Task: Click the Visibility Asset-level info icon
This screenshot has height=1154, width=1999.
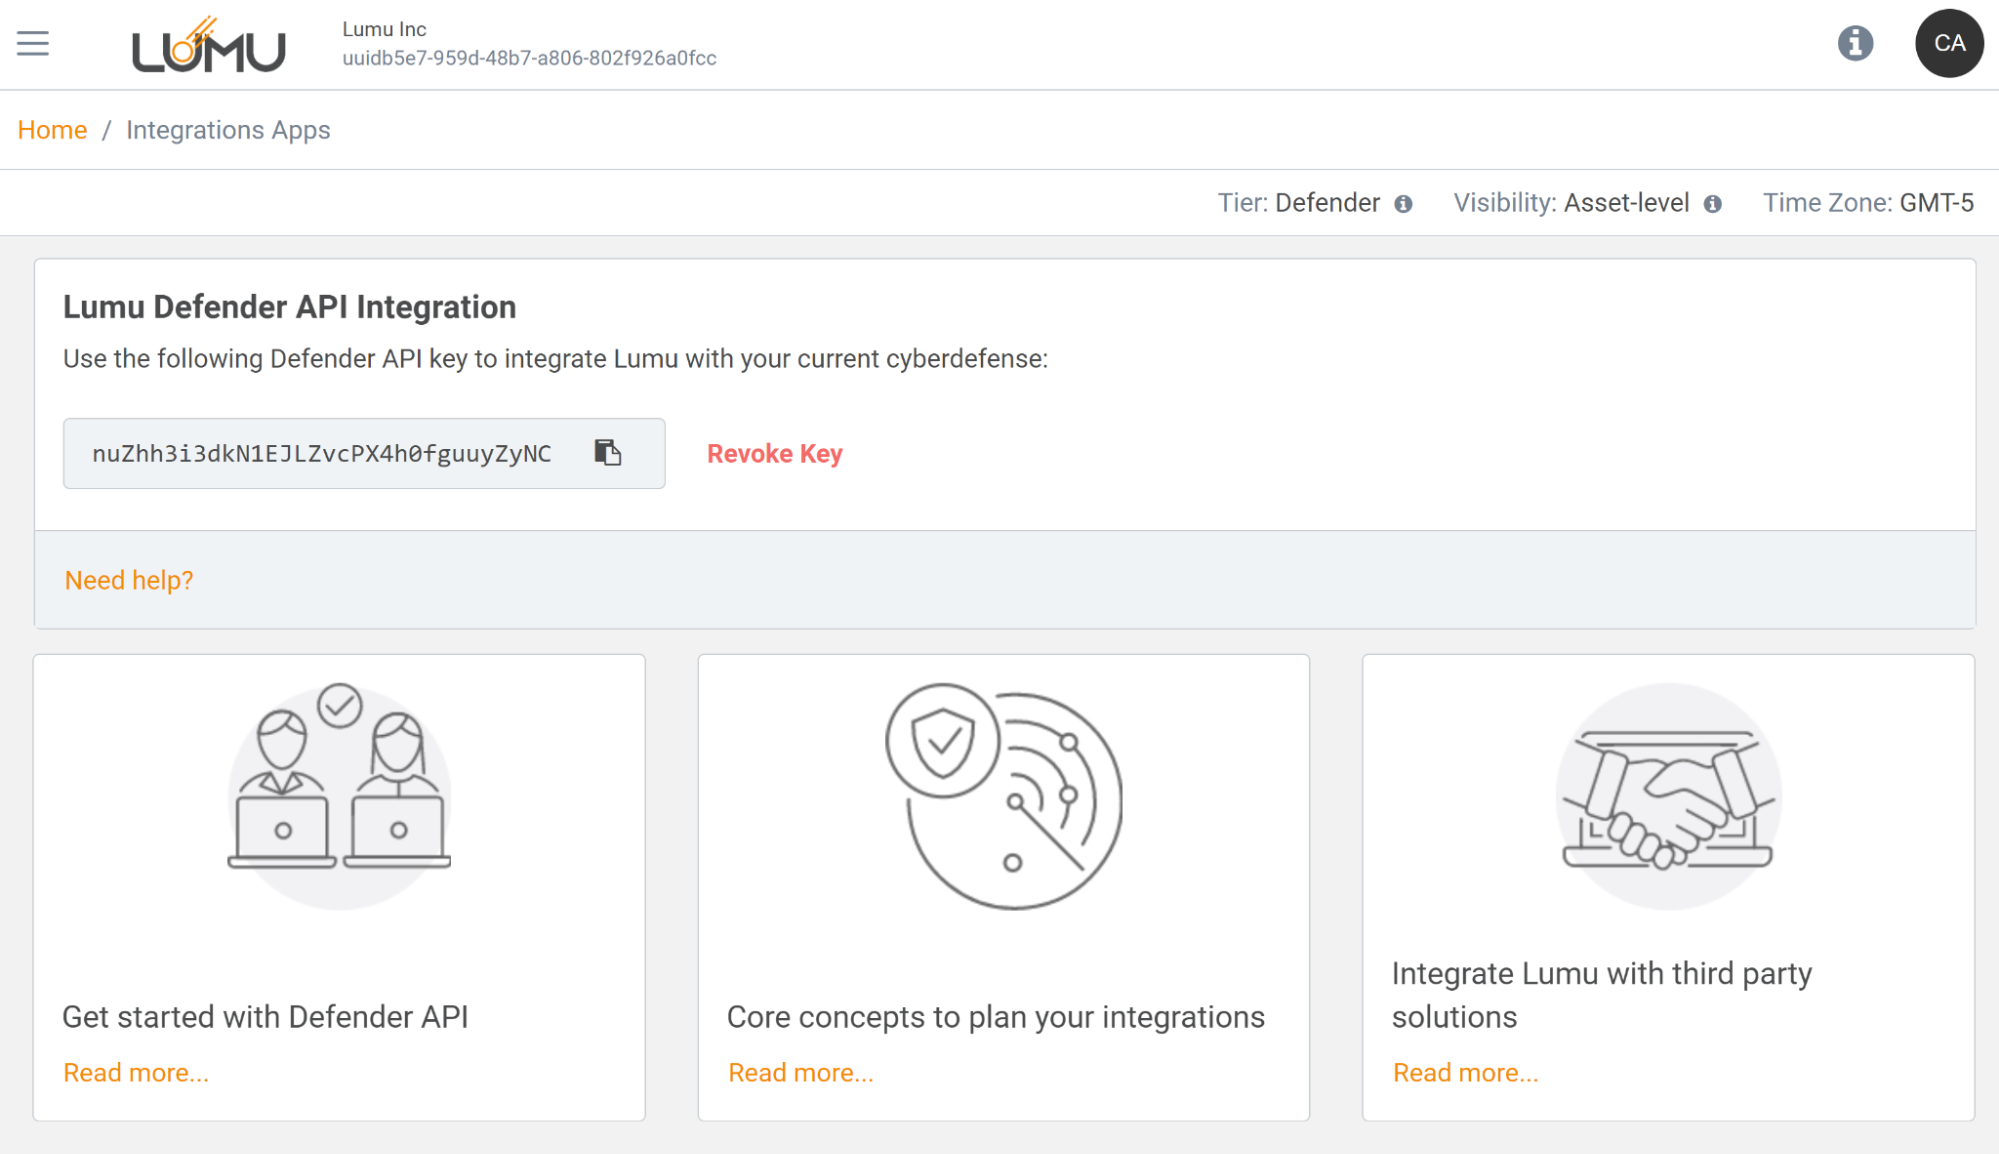Action: tap(1713, 204)
